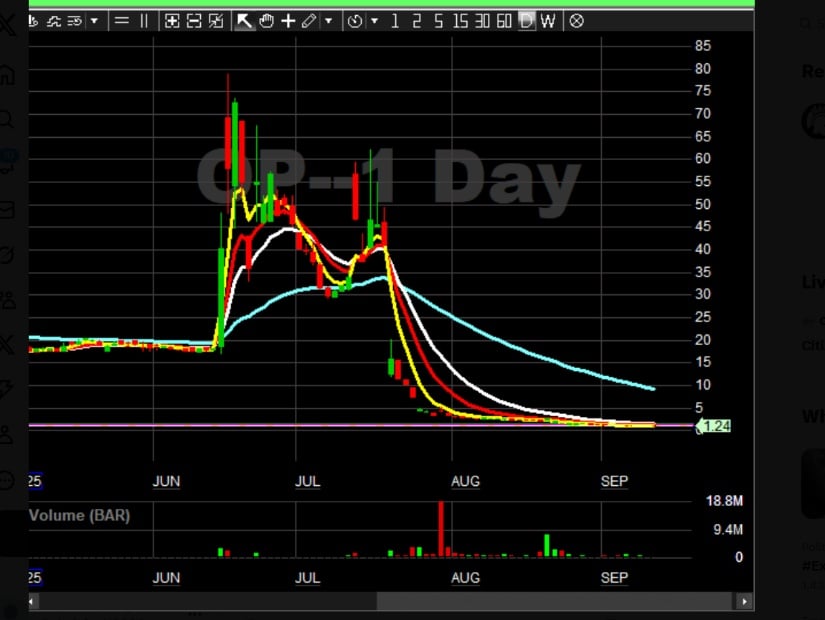Click the list settings icon in toolbar
The width and height of the screenshot is (825, 620).
pyautogui.click(x=75, y=21)
